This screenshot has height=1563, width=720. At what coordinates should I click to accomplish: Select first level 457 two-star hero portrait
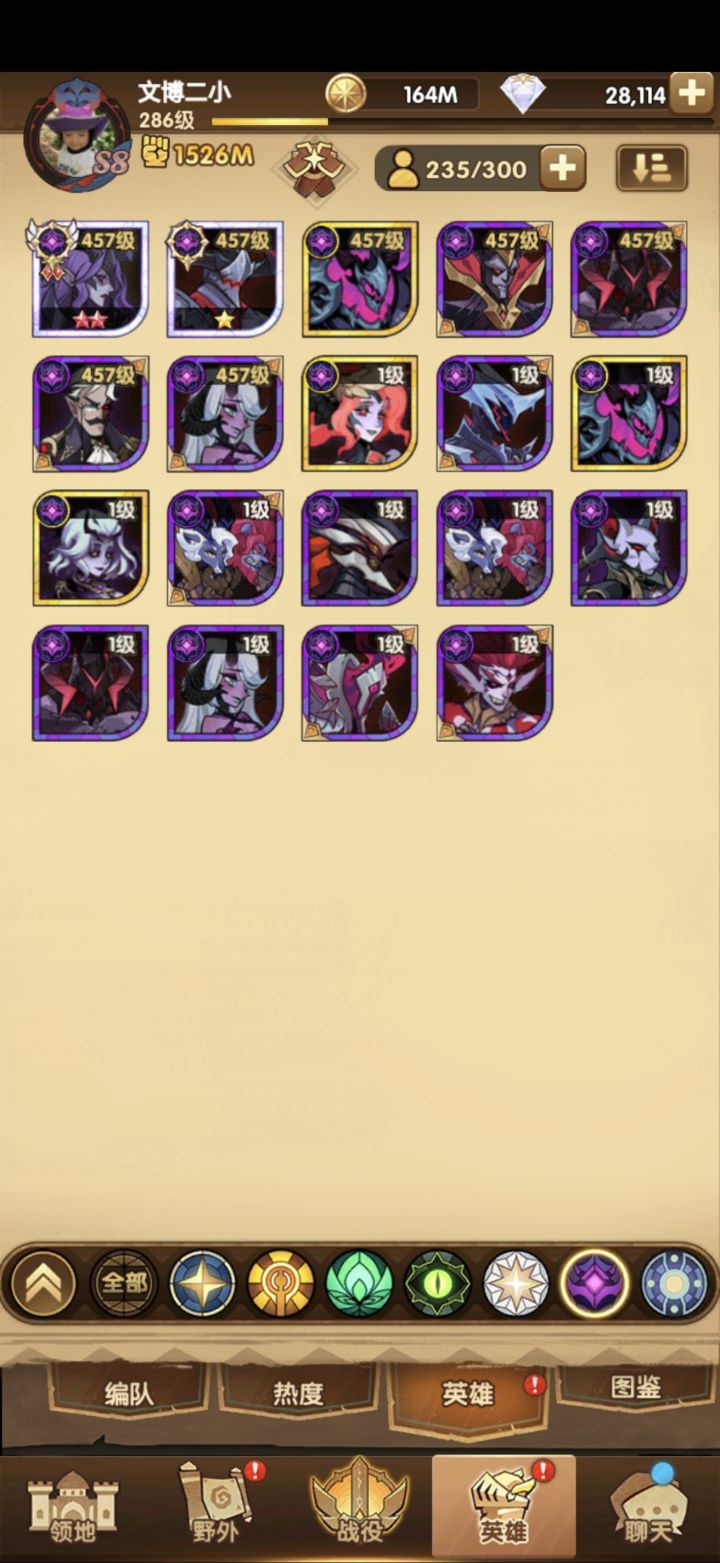point(91,279)
